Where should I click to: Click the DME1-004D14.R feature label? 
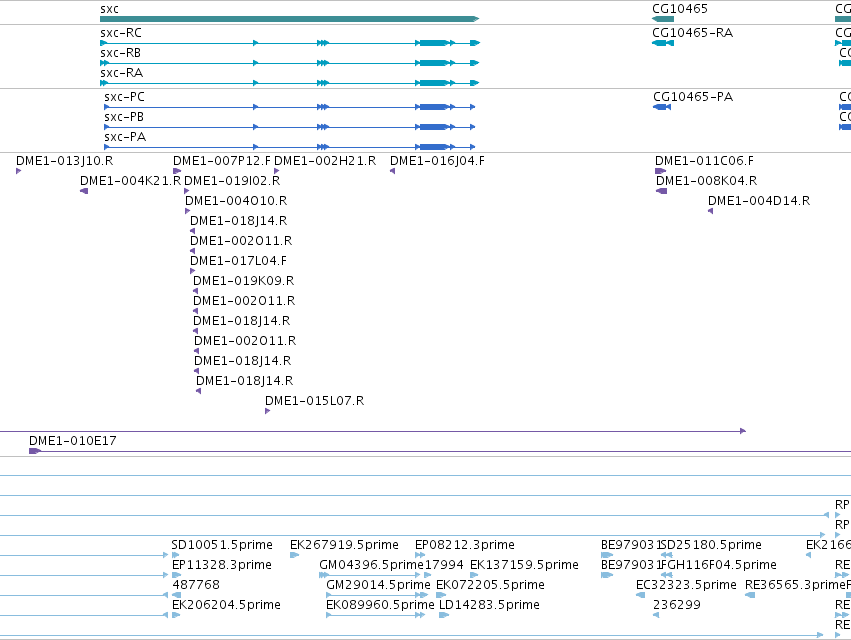tap(759, 201)
